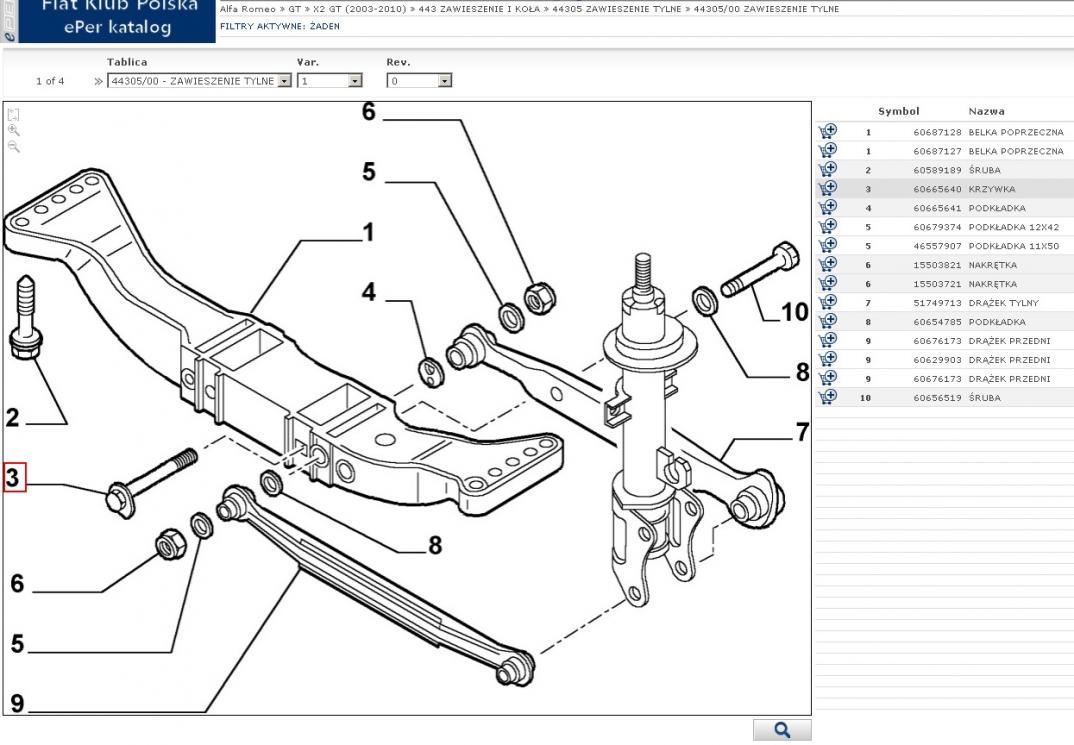Screen dimensions: 1074x745
Task: Click the fit-to-frame icon above zoom controls
Action: point(13,114)
